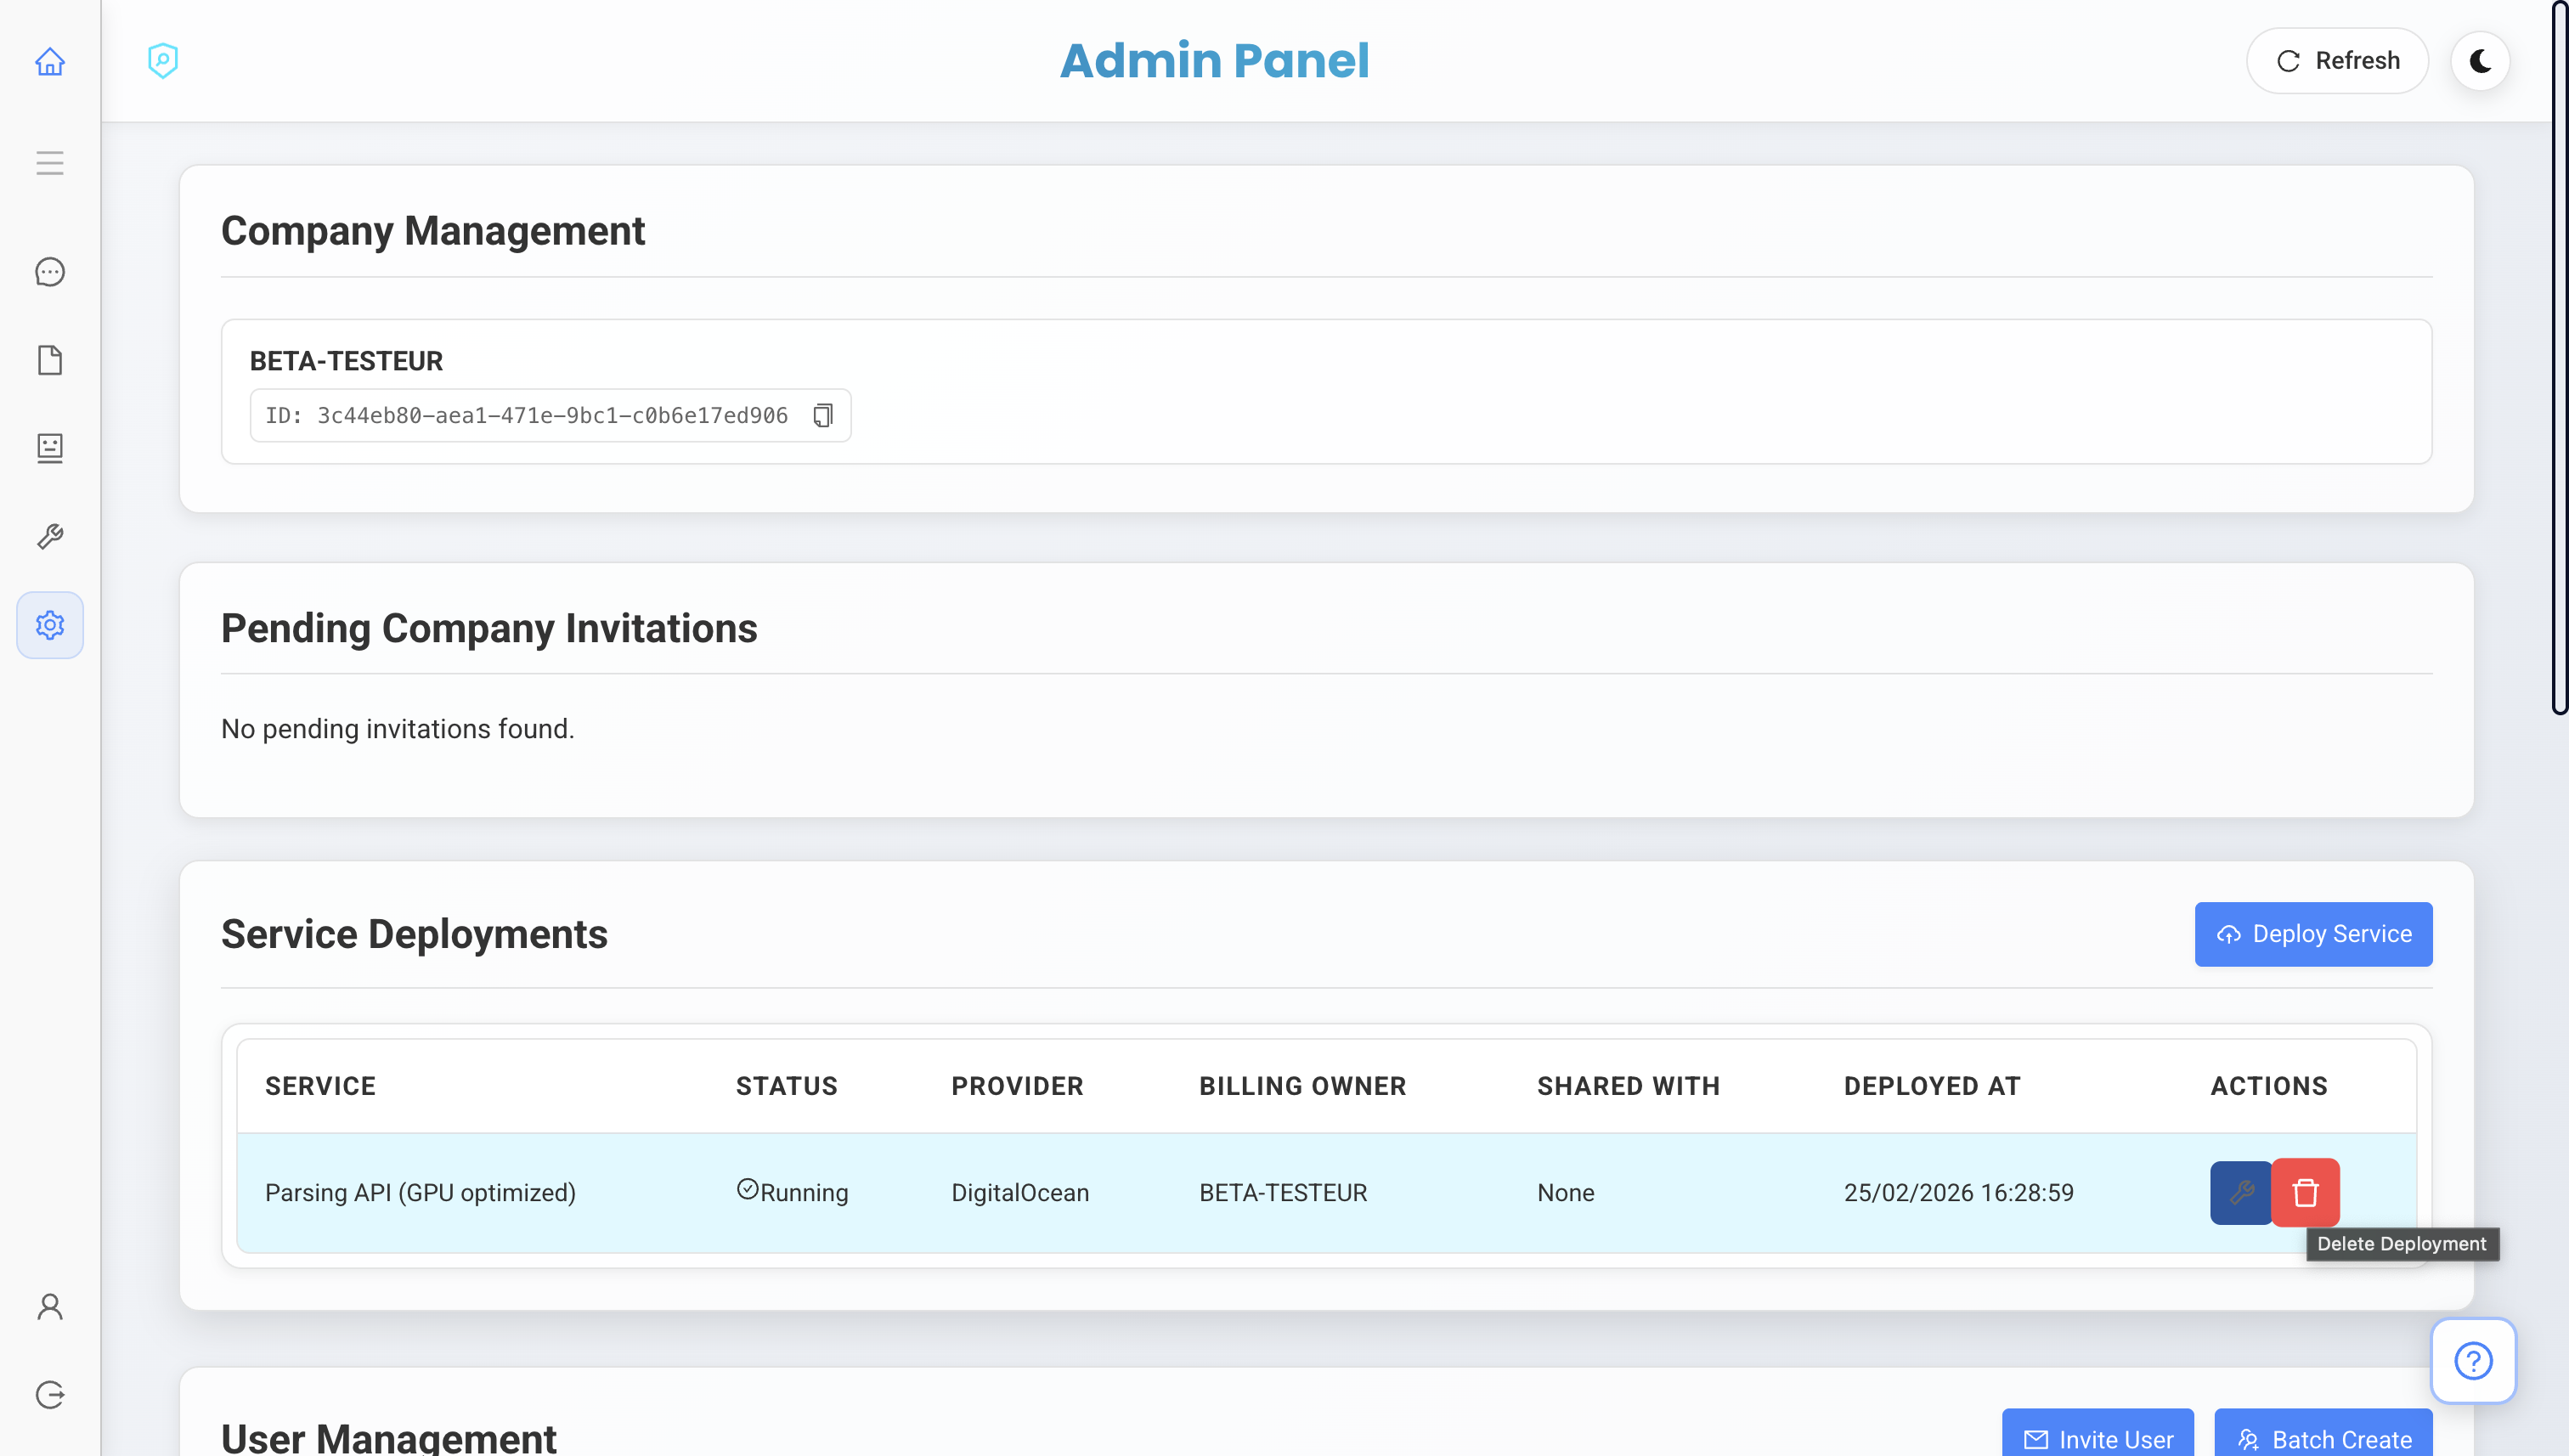The height and width of the screenshot is (1456, 2569).
Task: Select the Parsing API (GPU optimized) row
Action: pyautogui.click(x=420, y=1193)
